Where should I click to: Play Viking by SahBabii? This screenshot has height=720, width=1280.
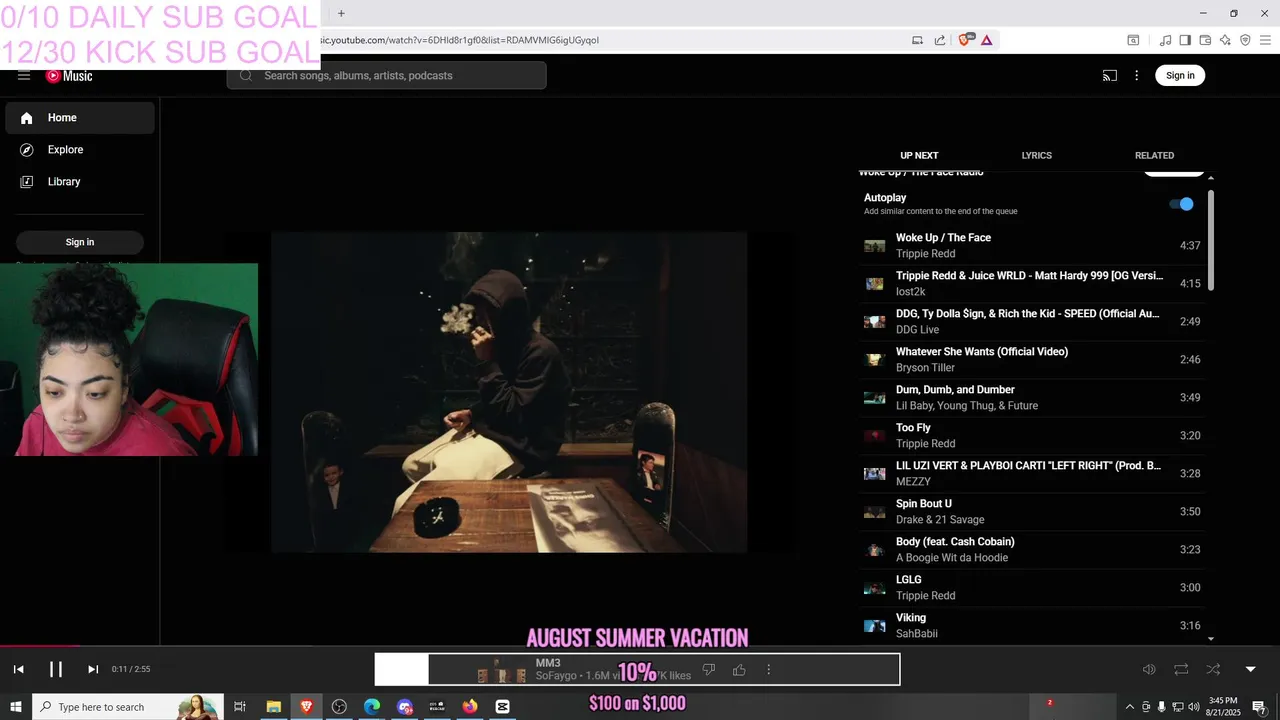1032,626
